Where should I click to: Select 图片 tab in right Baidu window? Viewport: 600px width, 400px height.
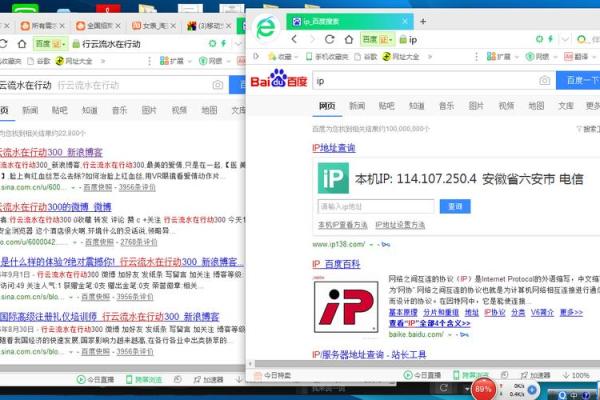point(476,106)
